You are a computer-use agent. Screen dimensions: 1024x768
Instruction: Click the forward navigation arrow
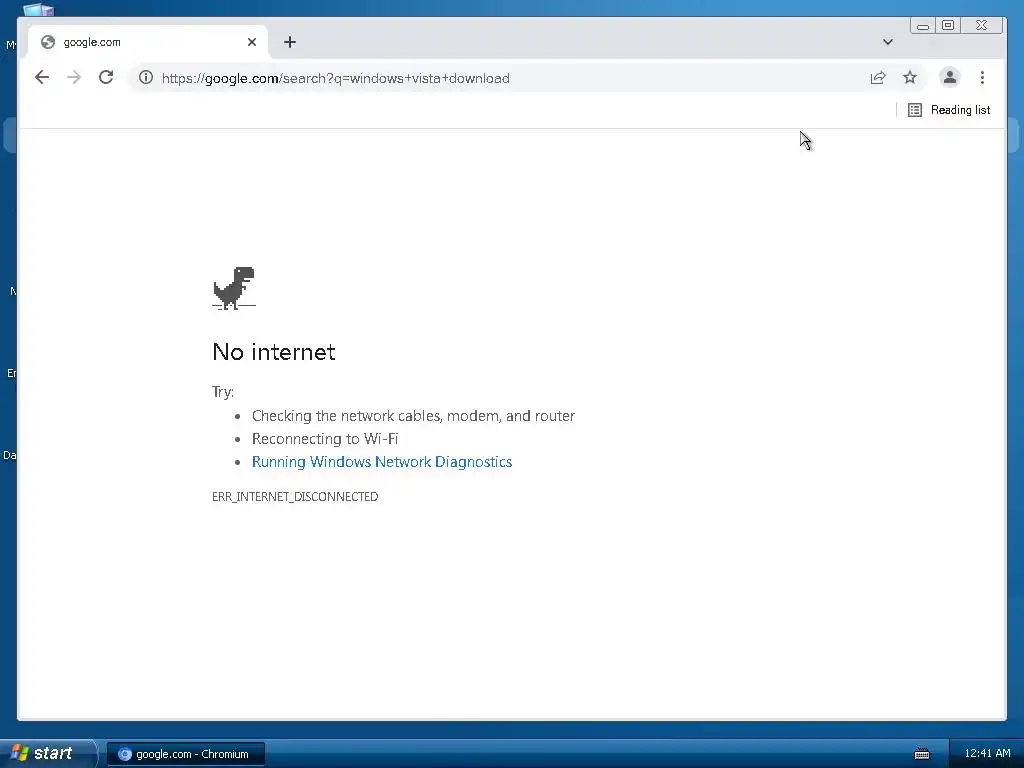(74, 78)
